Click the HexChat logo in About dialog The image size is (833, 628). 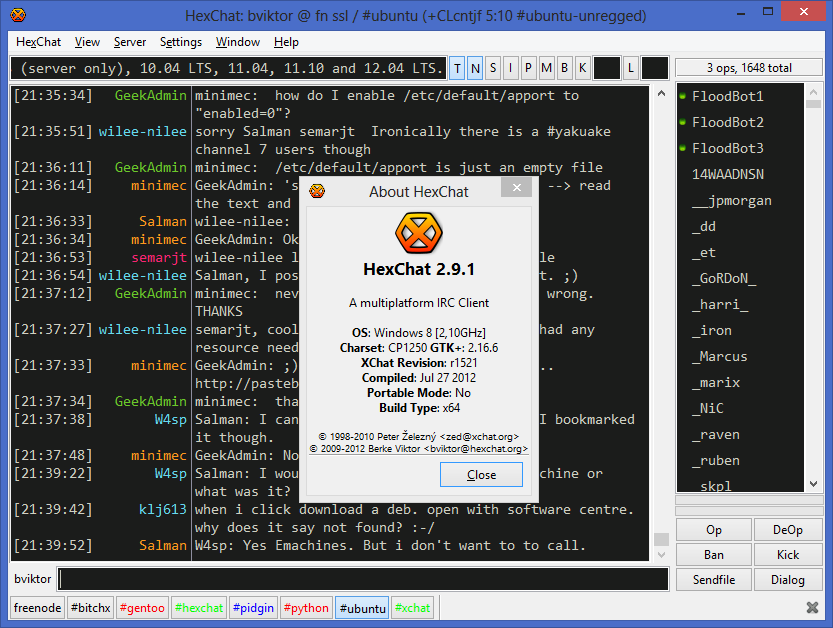tap(419, 233)
